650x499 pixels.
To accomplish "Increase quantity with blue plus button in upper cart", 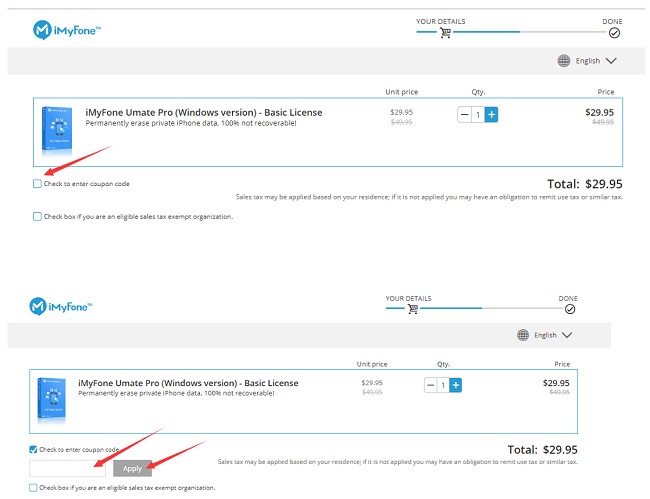I will coord(491,115).
